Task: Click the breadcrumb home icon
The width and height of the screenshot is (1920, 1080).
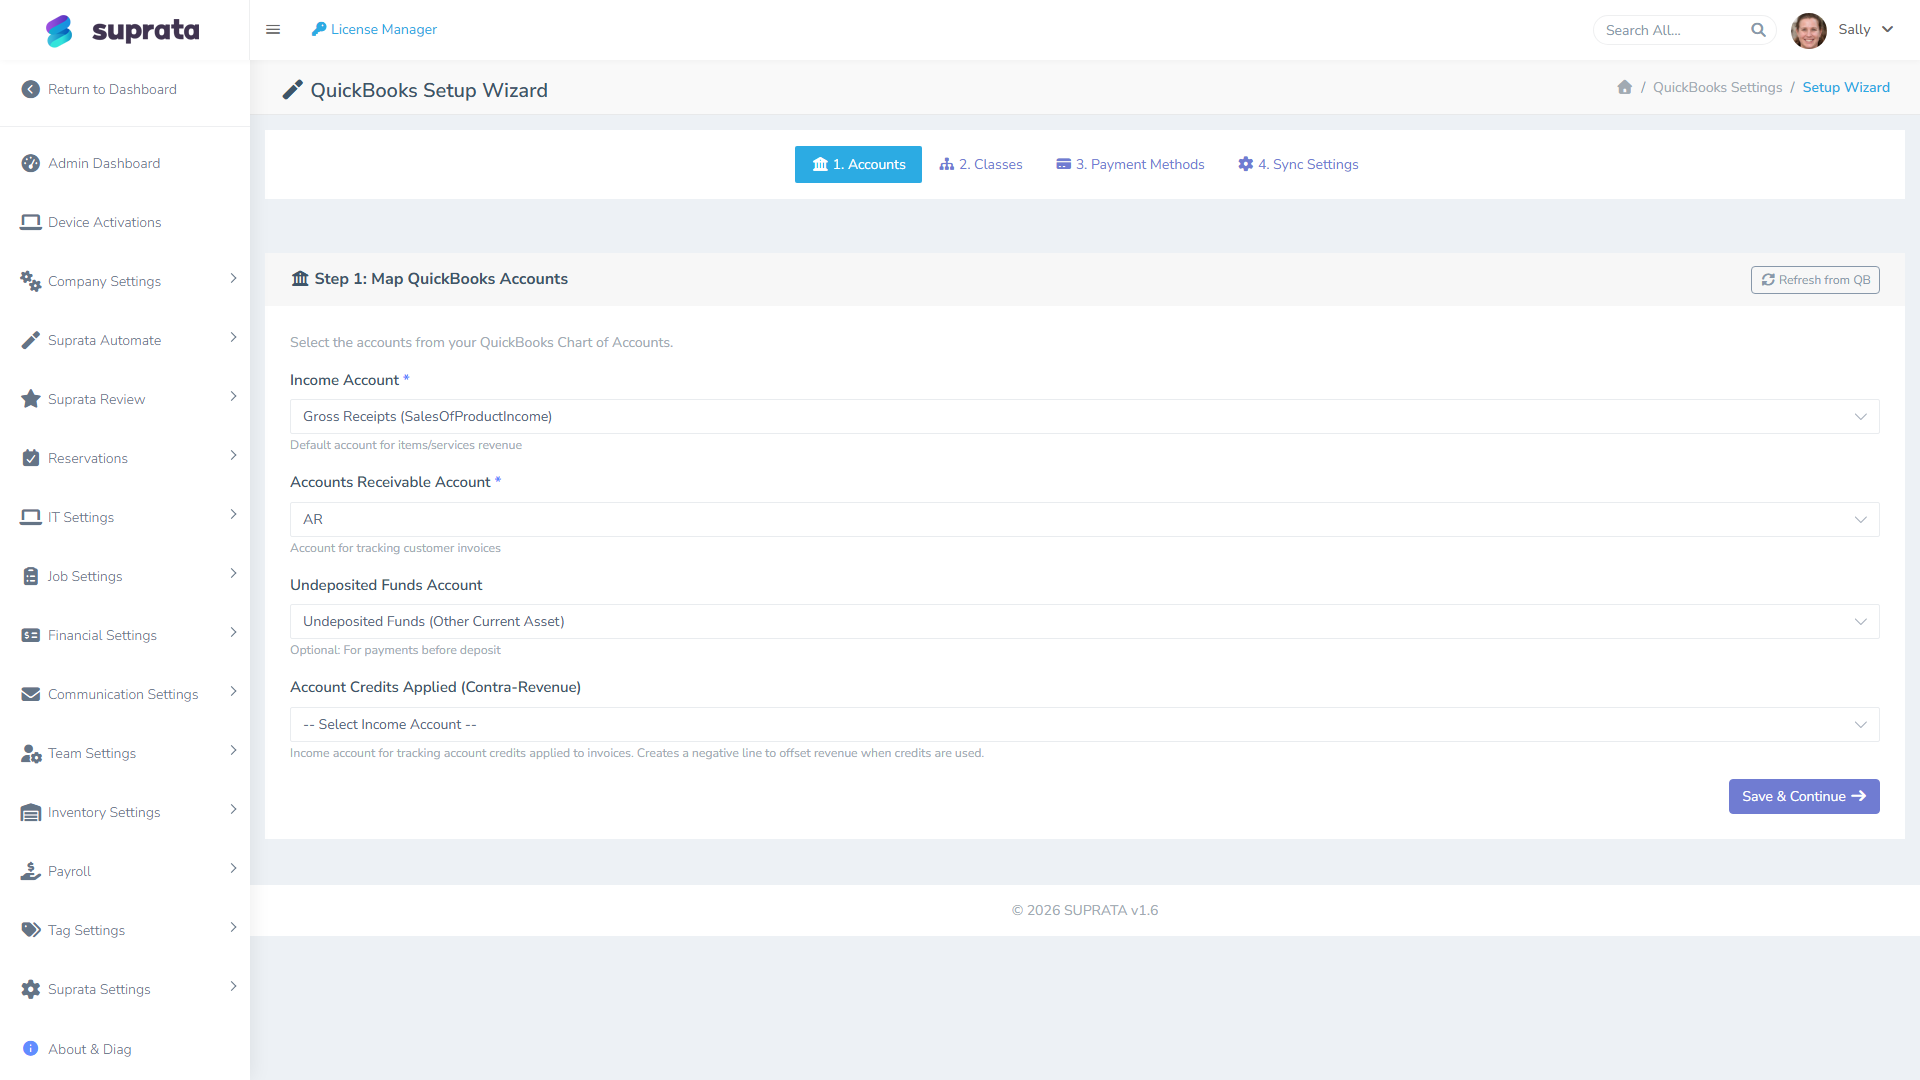Action: tap(1625, 87)
